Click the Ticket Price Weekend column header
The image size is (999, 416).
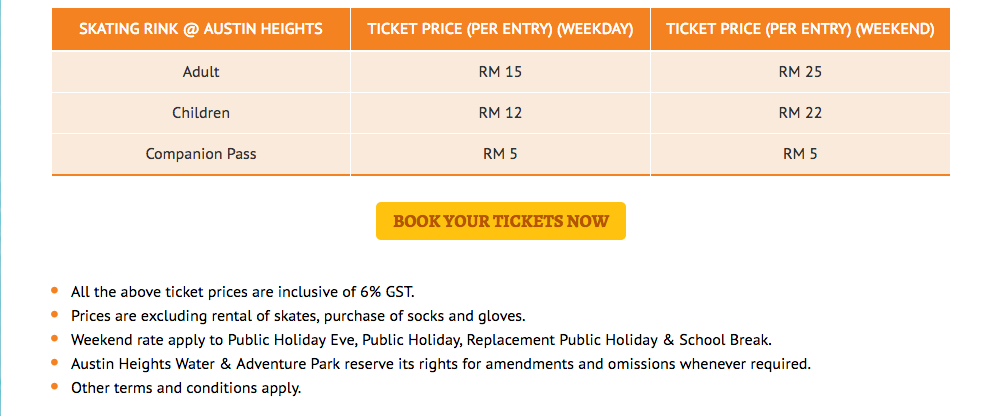[800, 29]
